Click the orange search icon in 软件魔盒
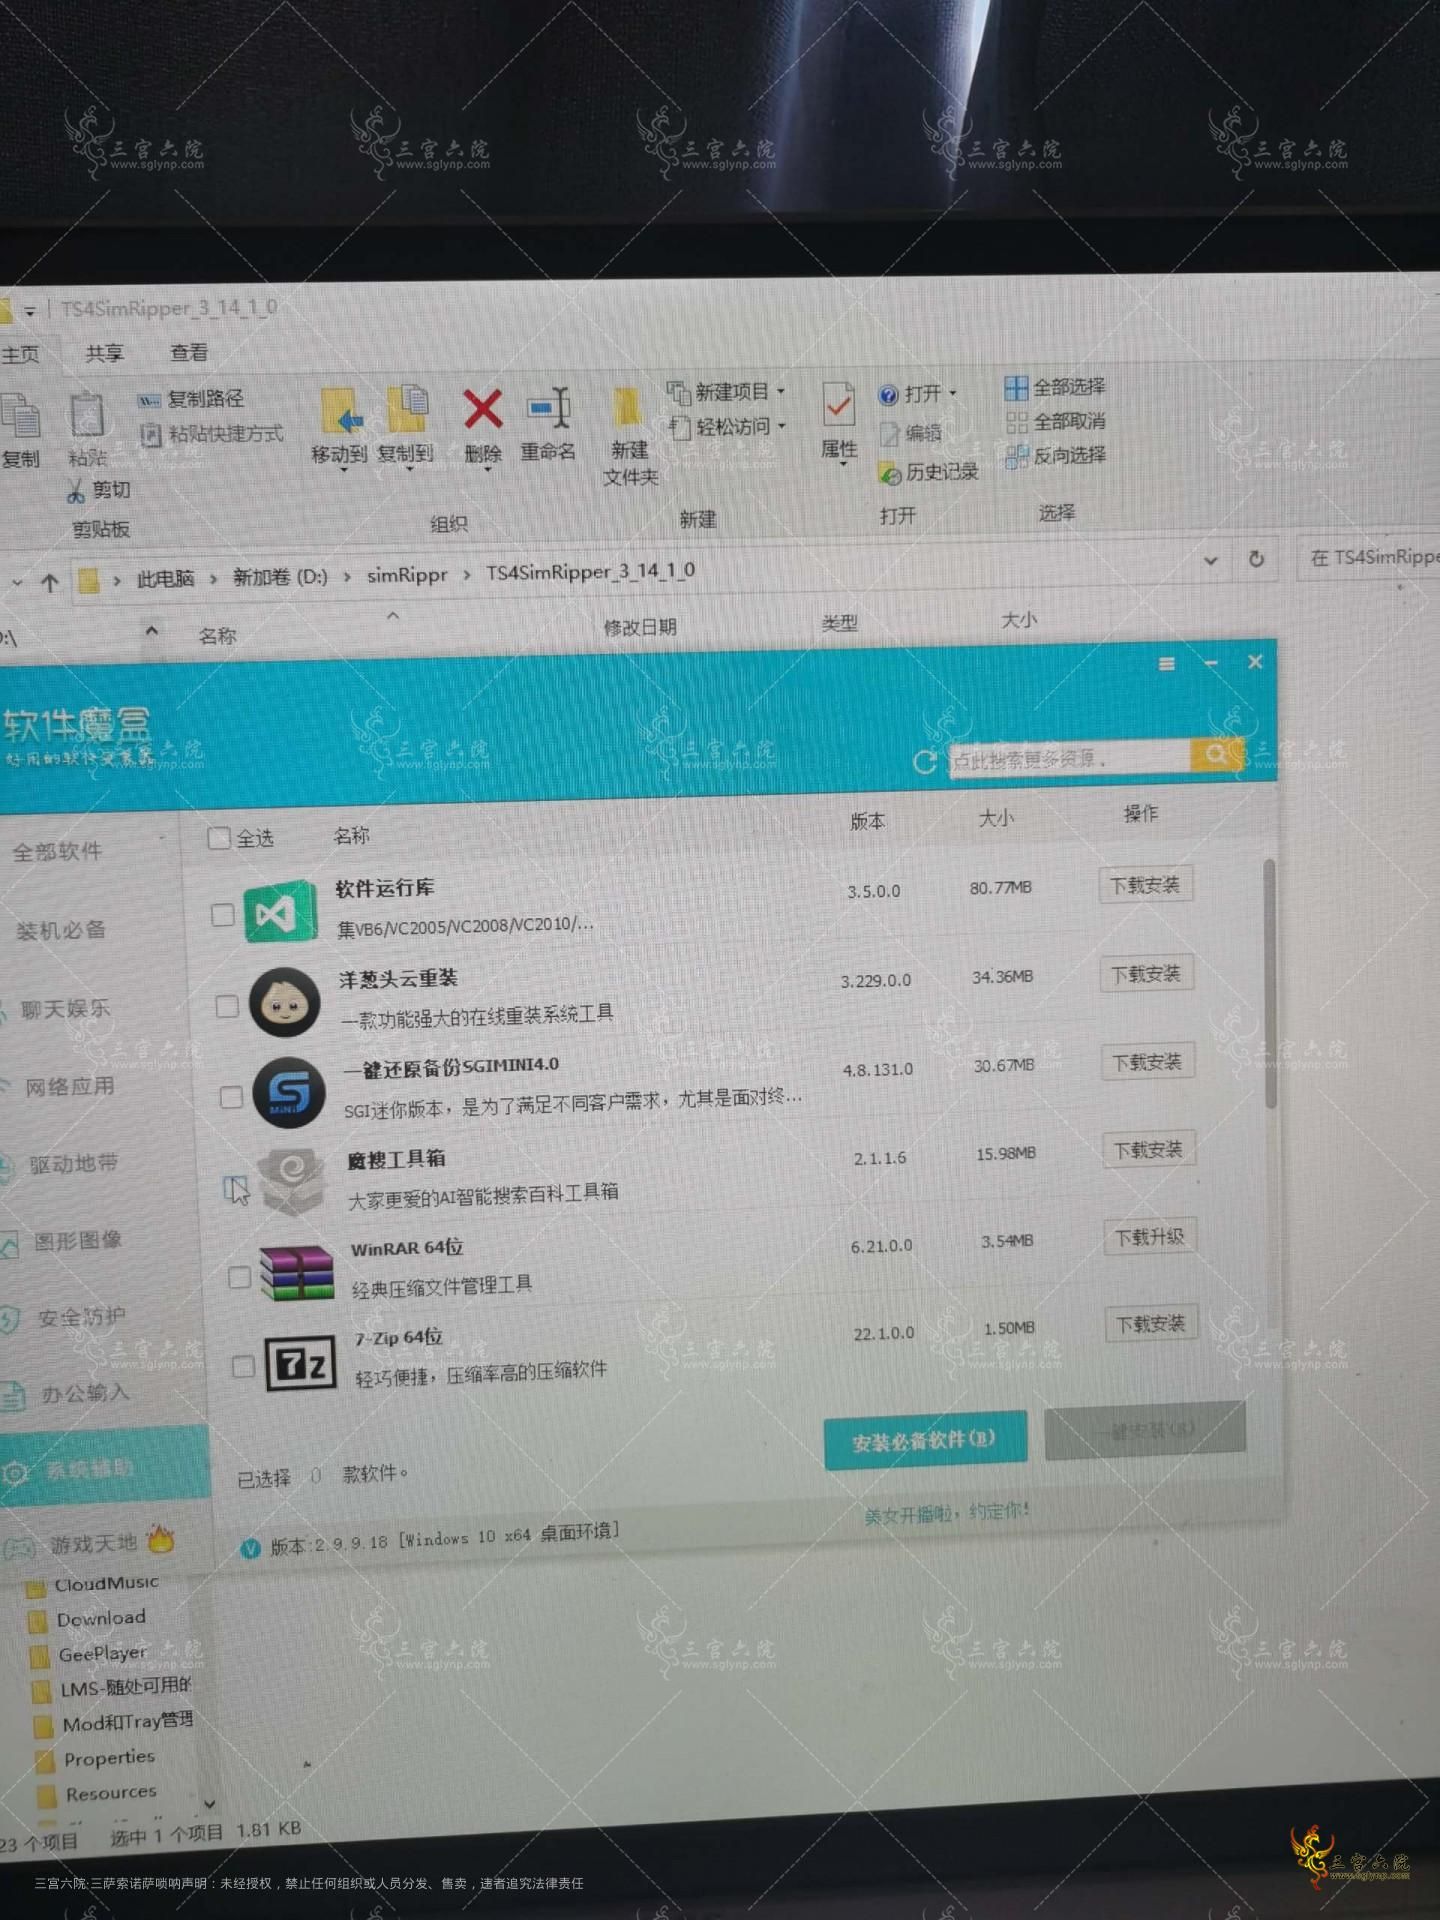1440x1920 pixels. 1216,754
